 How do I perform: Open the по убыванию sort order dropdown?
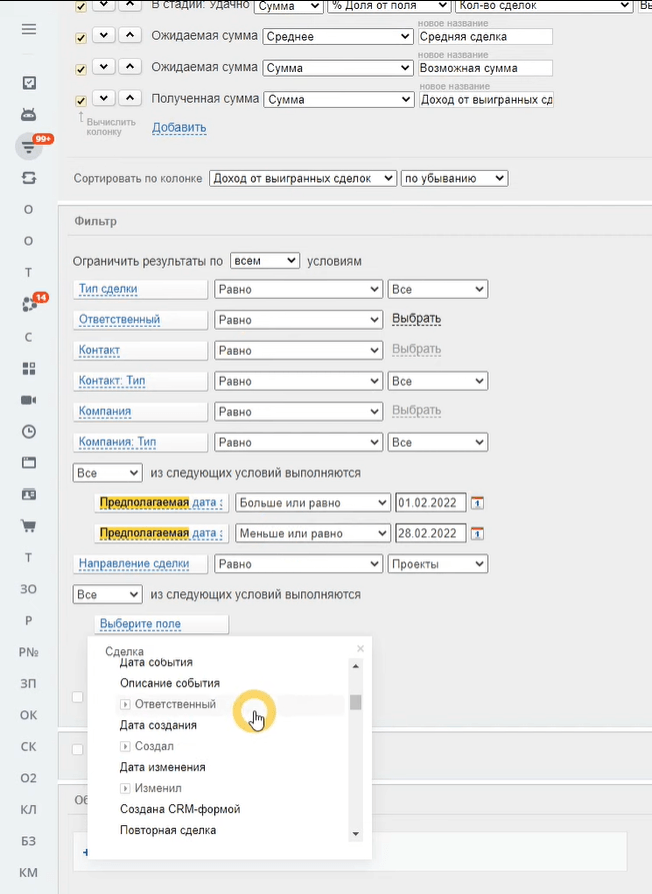pos(454,178)
